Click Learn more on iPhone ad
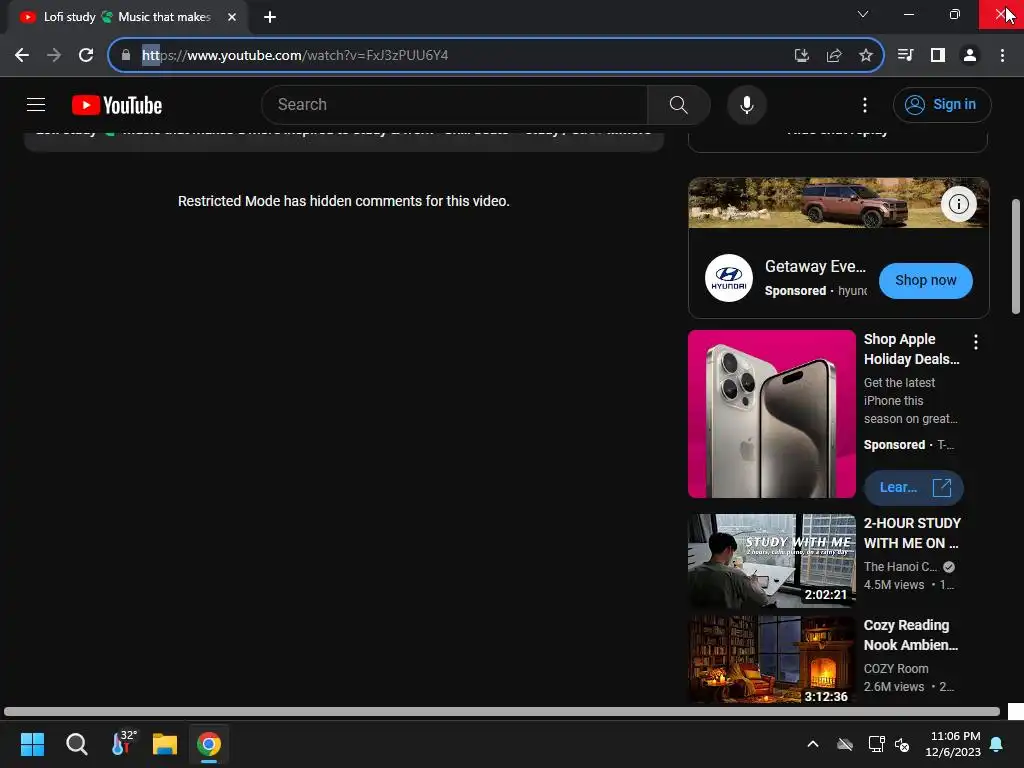Image resolution: width=1024 pixels, height=768 pixels. (x=913, y=488)
